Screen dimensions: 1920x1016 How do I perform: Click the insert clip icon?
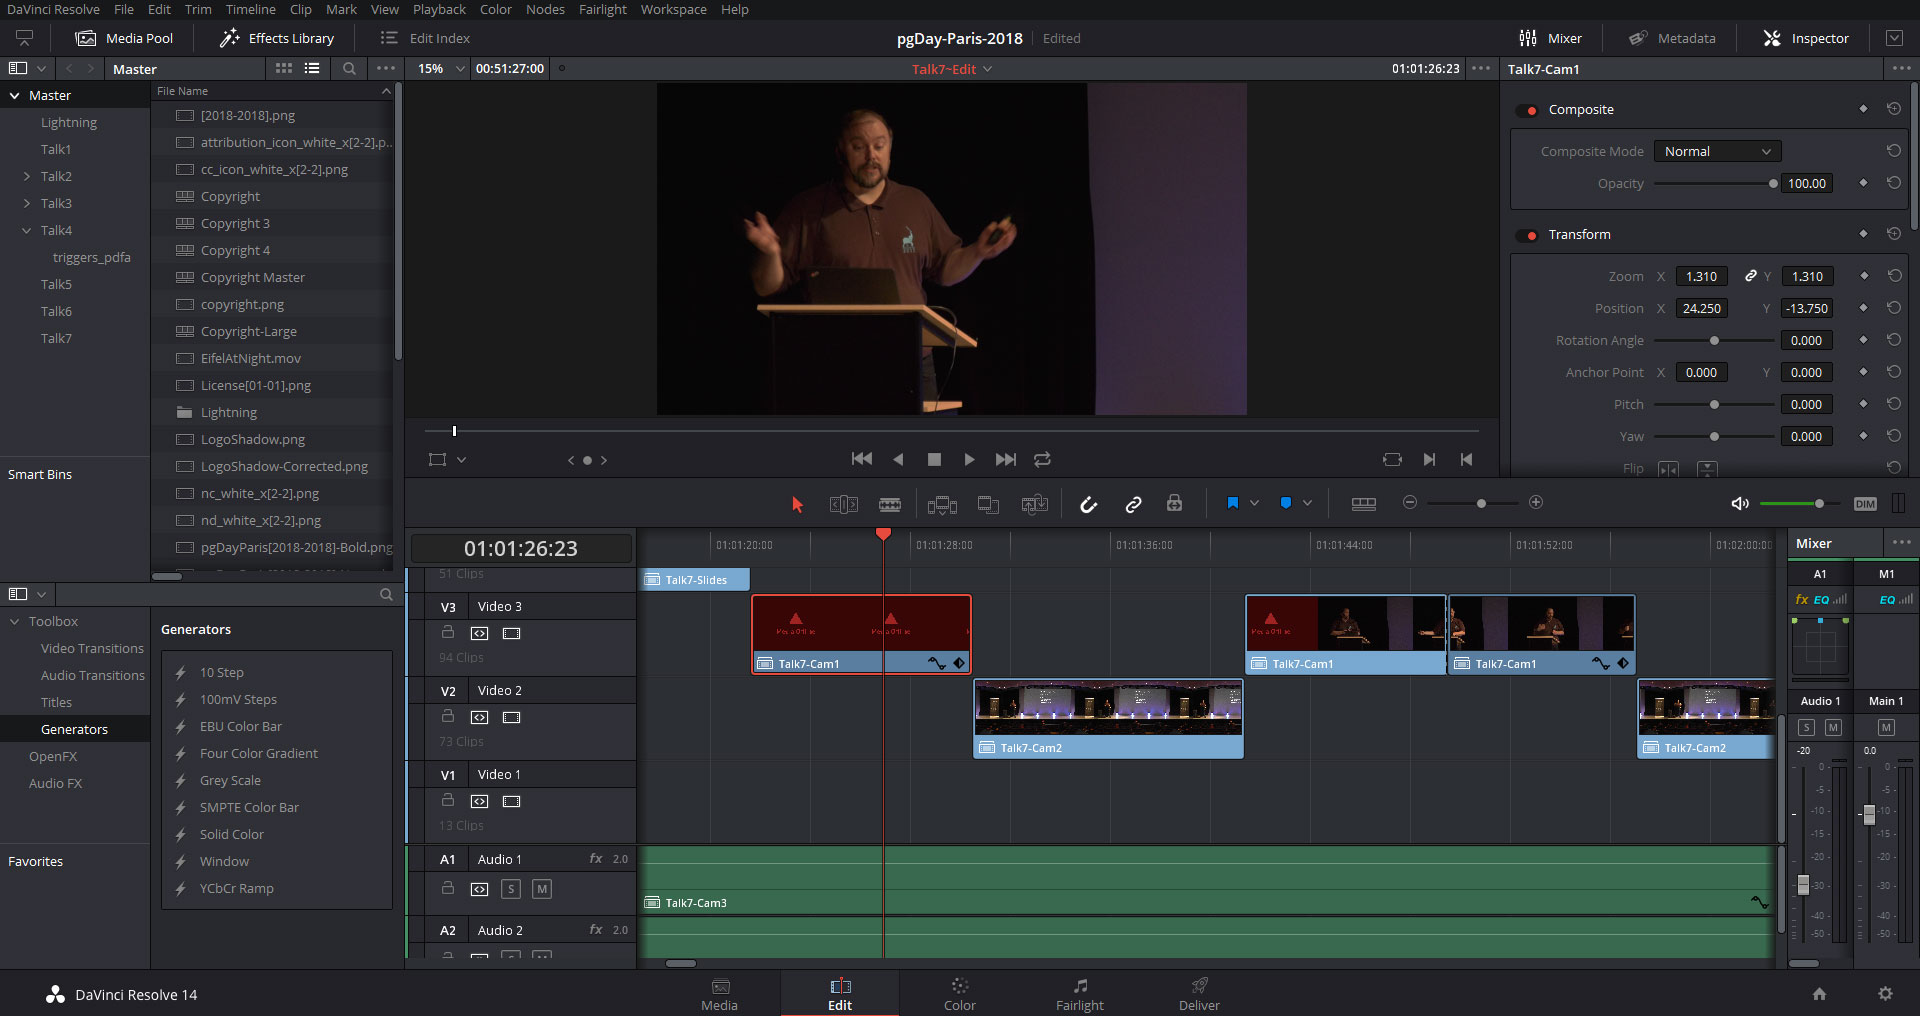(x=942, y=504)
